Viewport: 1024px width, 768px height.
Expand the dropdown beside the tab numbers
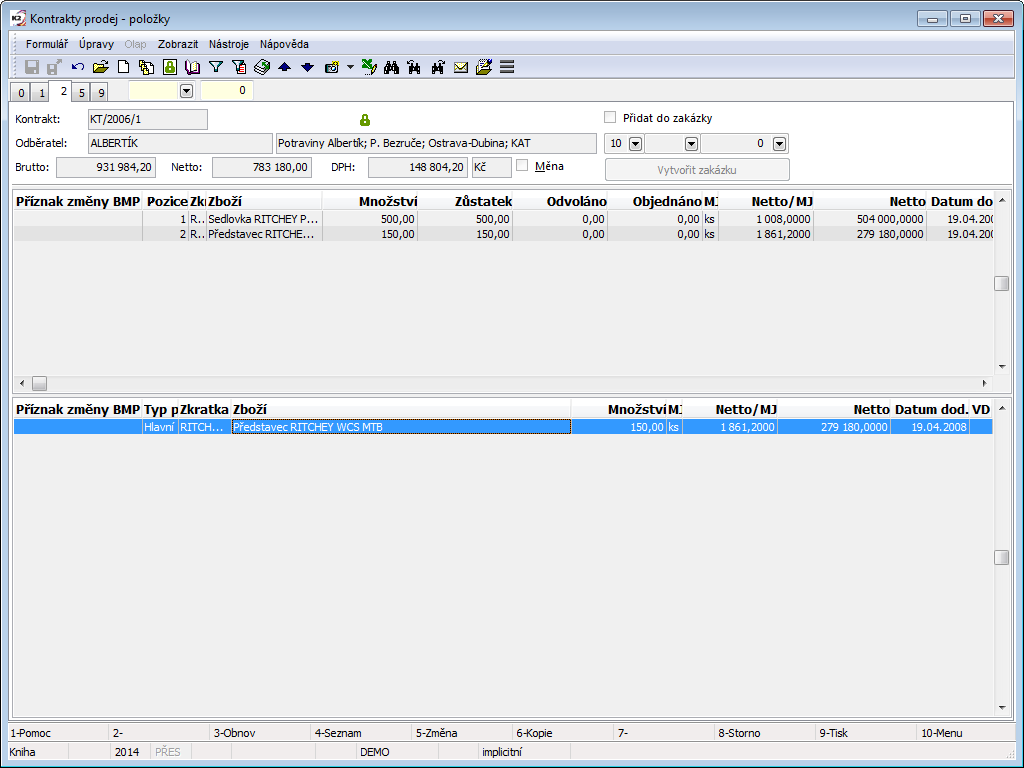[186, 91]
